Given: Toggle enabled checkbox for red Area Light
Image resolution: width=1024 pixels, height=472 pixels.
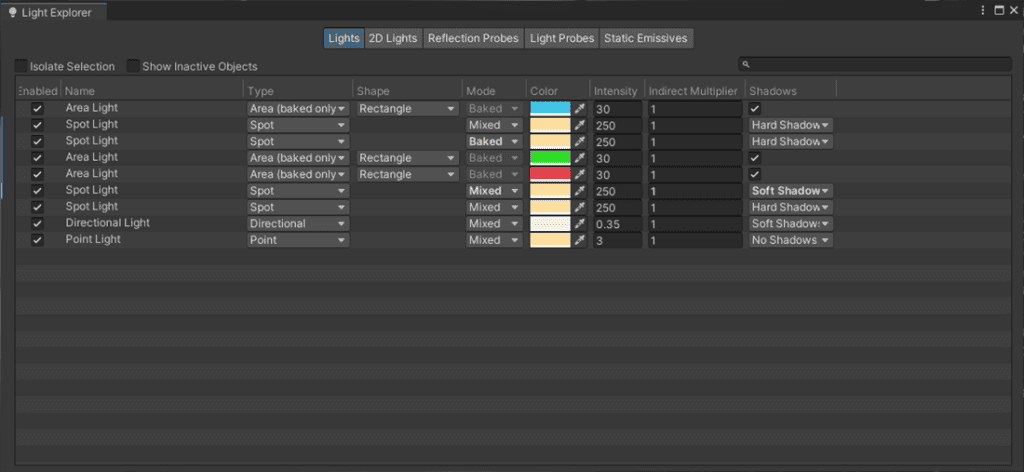Looking at the screenshot, I should [x=37, y=174].
